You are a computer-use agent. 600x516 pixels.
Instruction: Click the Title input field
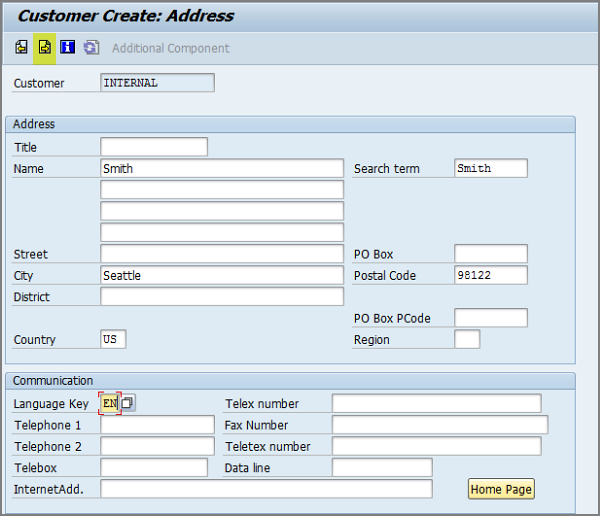(154, 147)
